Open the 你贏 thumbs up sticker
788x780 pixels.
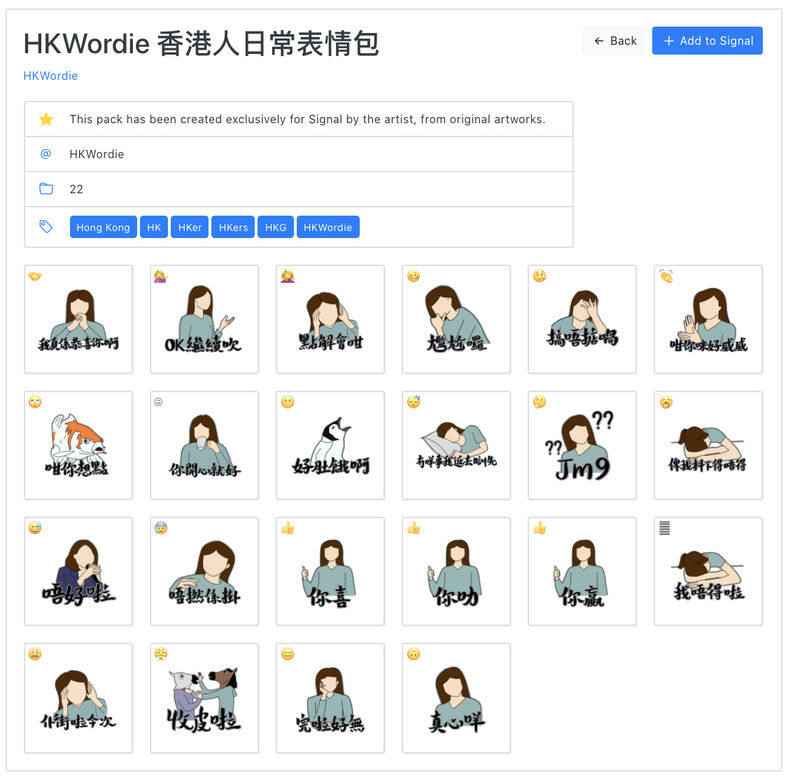(582, 572)
